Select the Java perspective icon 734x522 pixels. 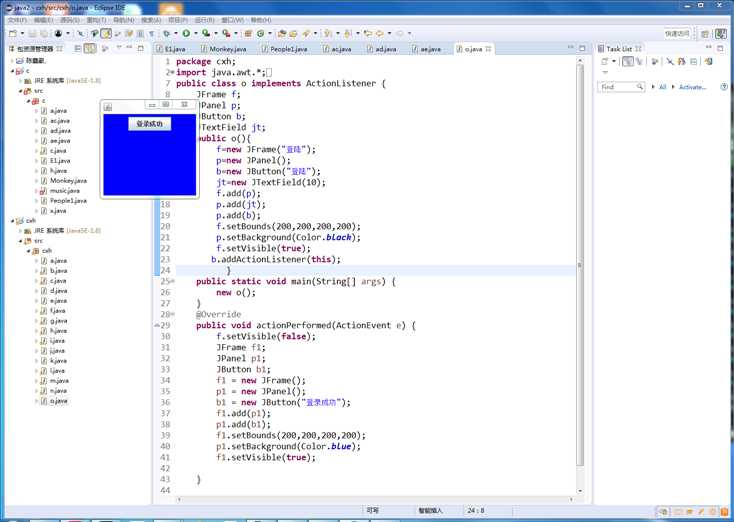coord(721,35)
